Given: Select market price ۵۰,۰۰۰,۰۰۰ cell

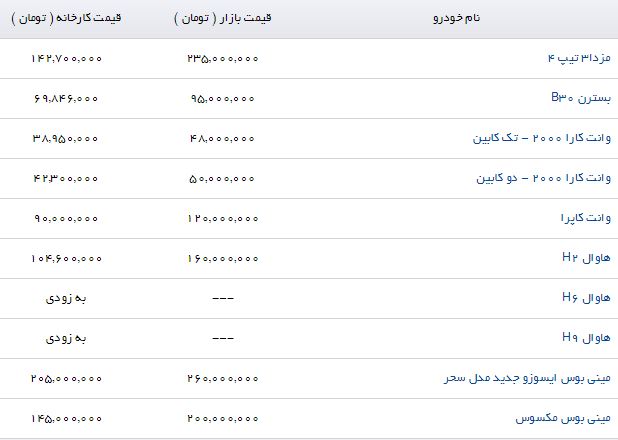Looking at the screenshot, I should 222,179.
